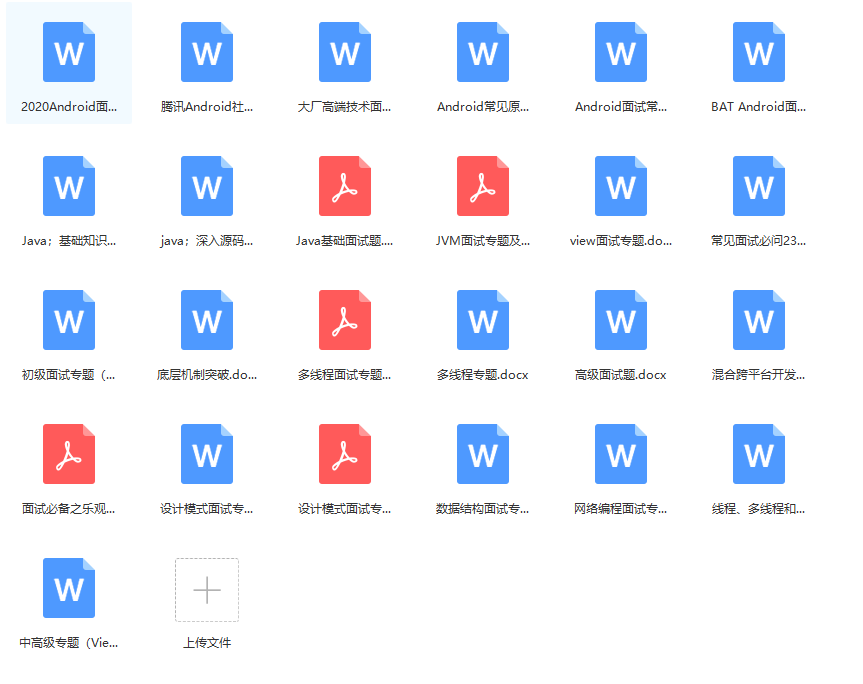Select the PDF icon for 设计模式面试专...
Image resolution: width=863 pixels, height=684 pixels.
(345, 454)
